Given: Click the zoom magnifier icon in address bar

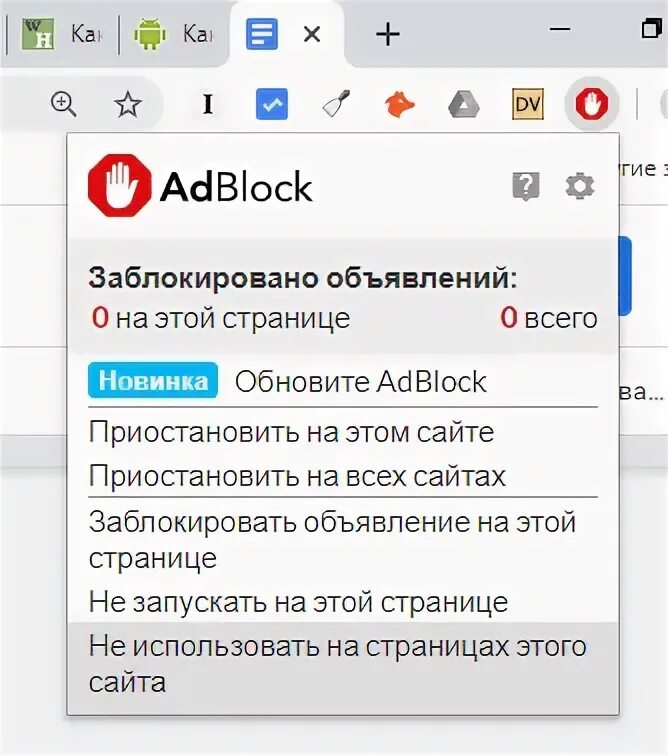Looking at the screenshot, I should (x=64, y=104).
